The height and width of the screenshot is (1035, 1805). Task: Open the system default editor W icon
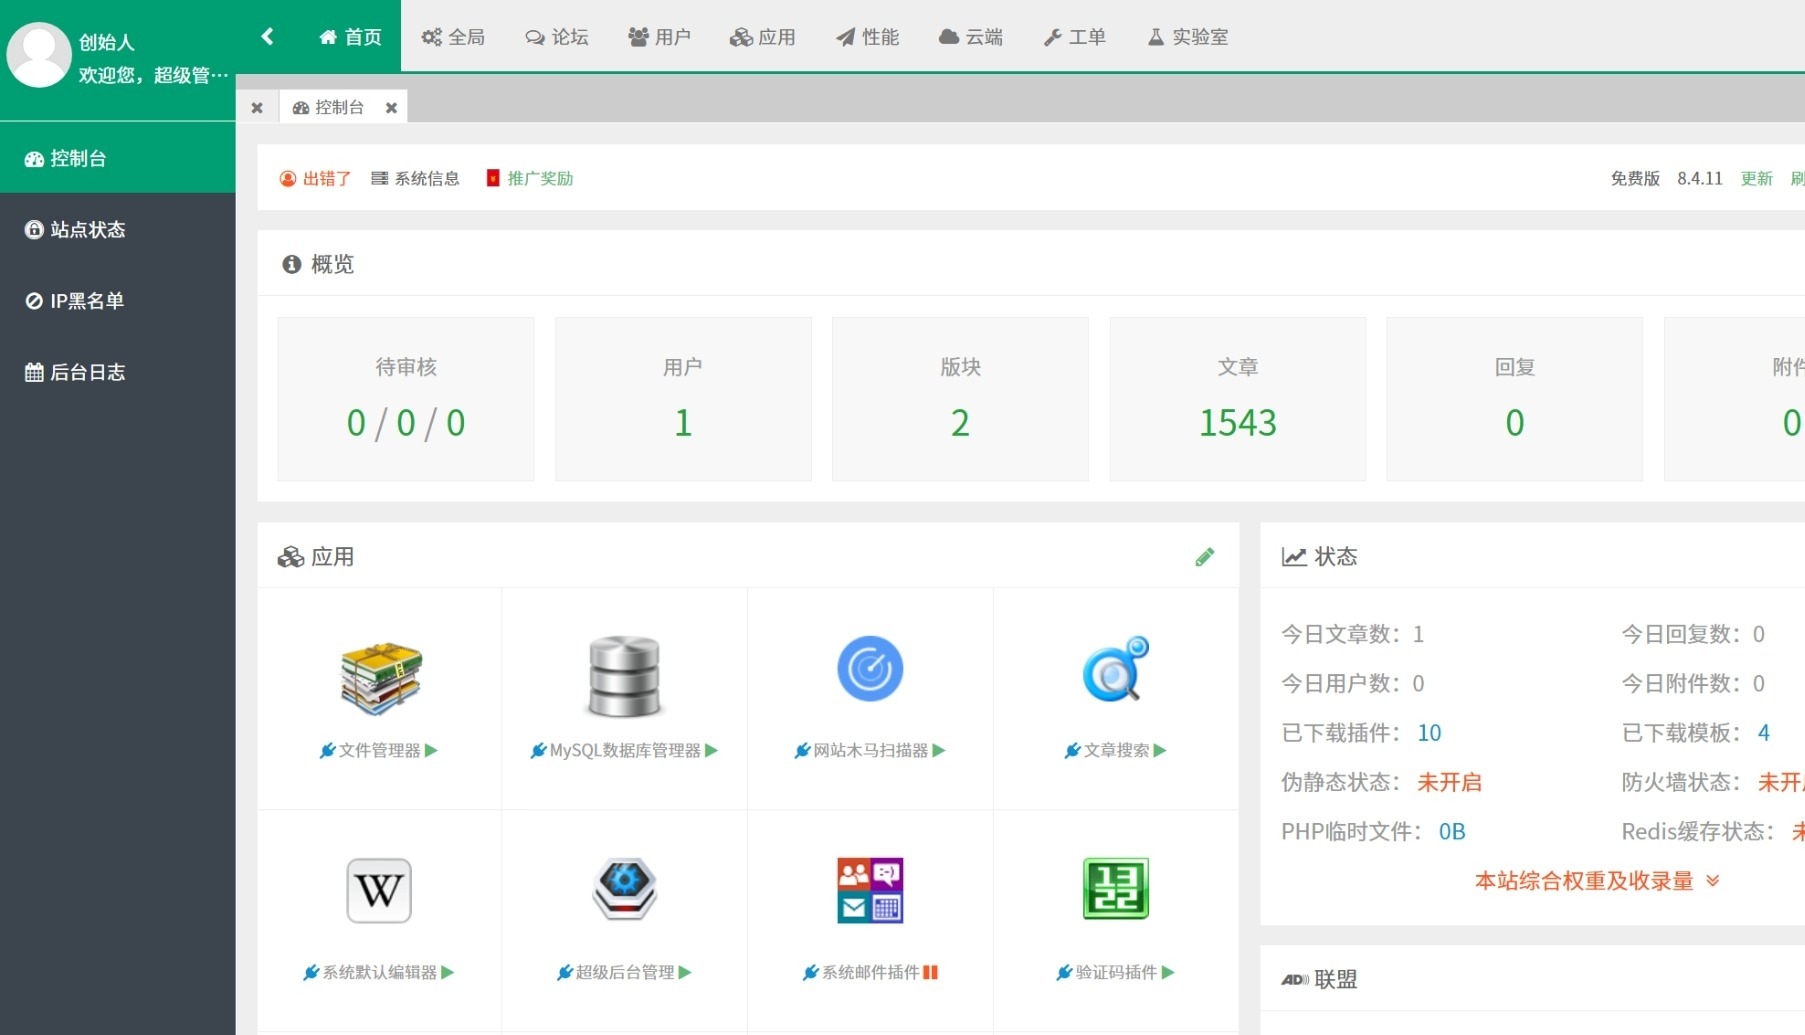coord(379,890)
